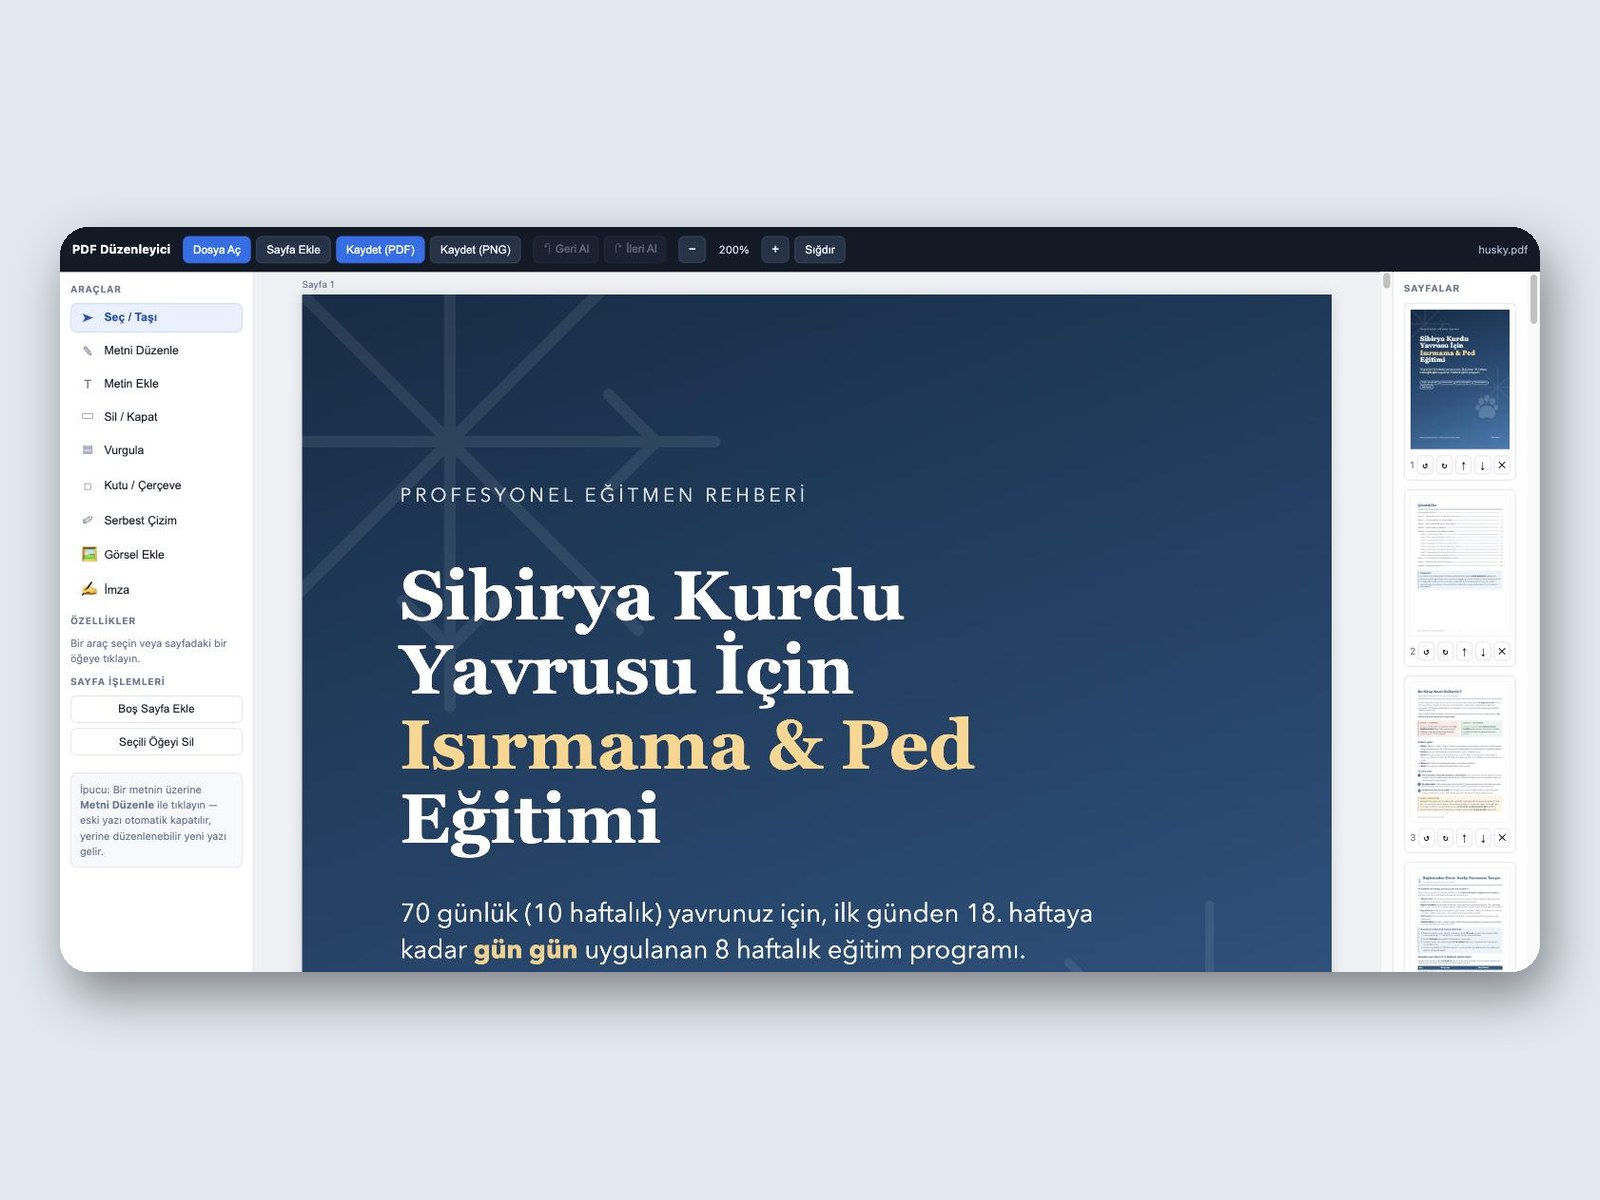
Task: Open the page 1 thumbnail
Action: [x=1460, y=379]
